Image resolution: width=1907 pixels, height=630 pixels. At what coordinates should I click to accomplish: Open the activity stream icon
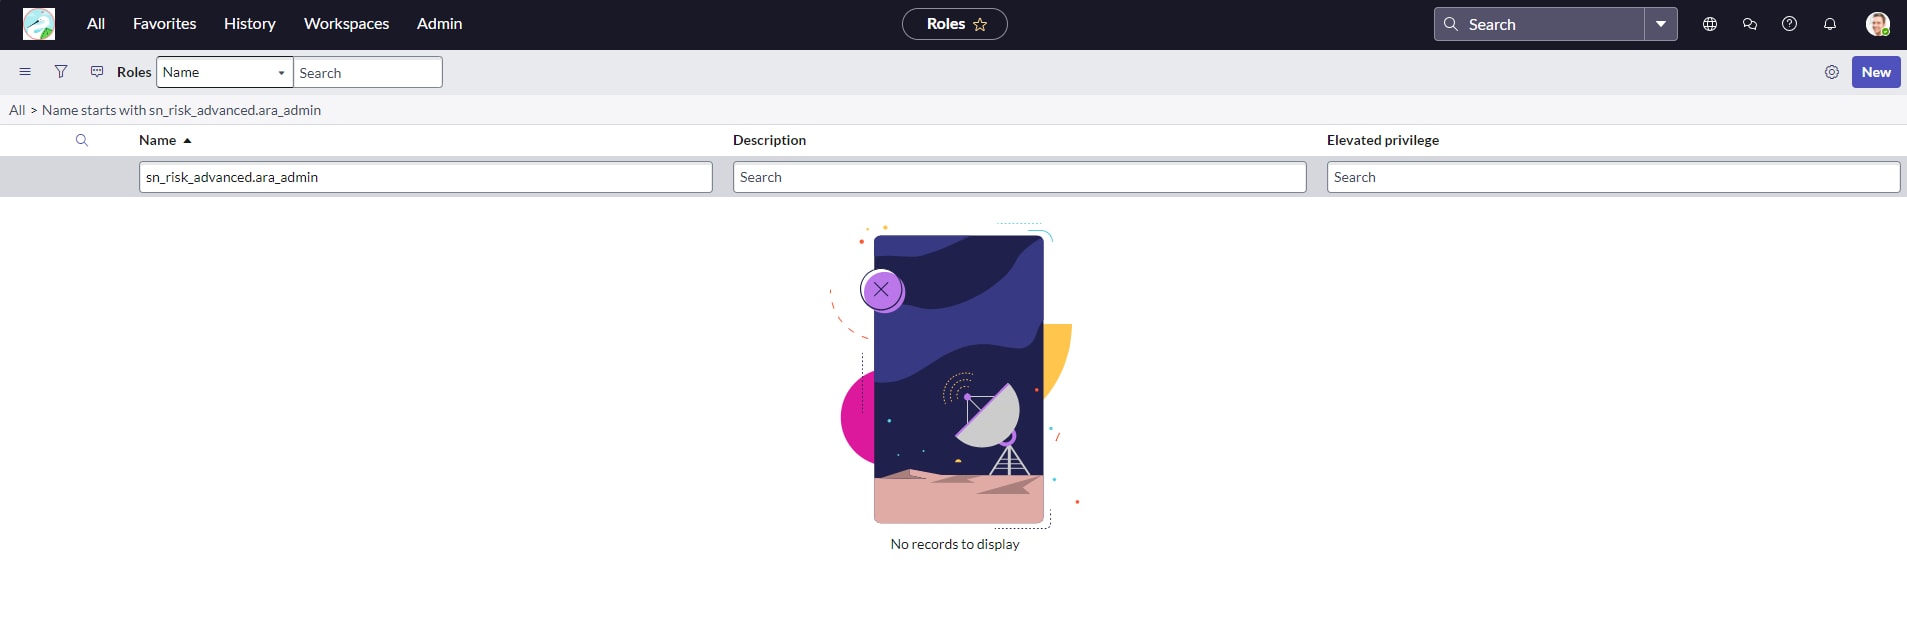coord(97,72)
